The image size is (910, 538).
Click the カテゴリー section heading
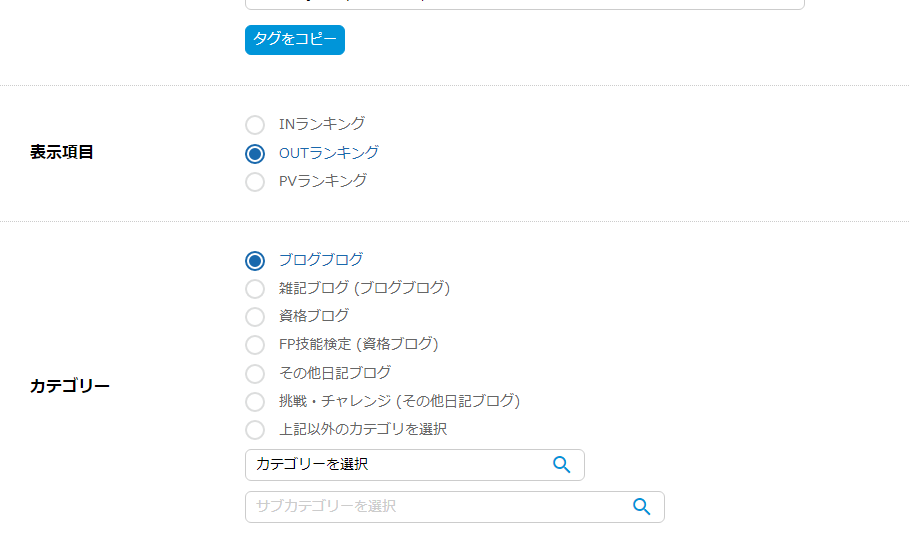tap(70, 386)
